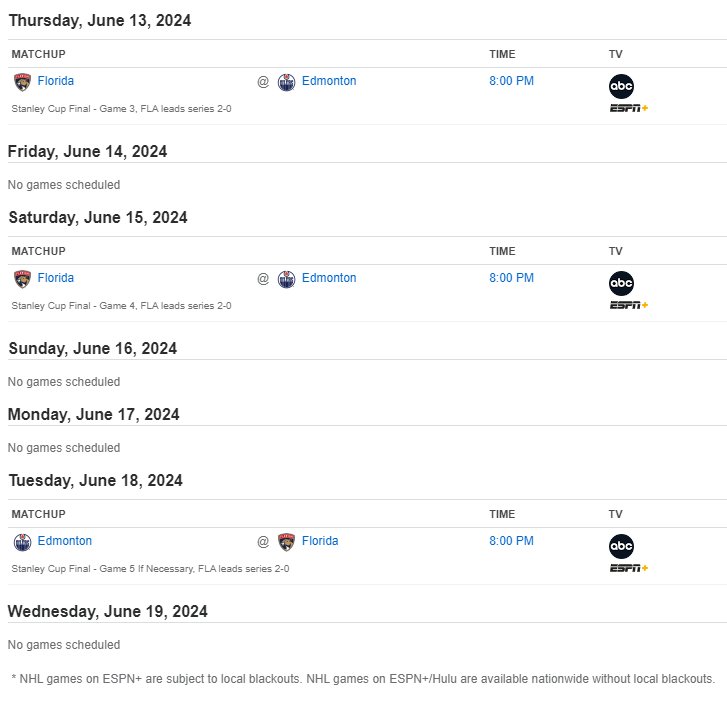Click ESPN+ logo for June 15 game

(629, 305)
